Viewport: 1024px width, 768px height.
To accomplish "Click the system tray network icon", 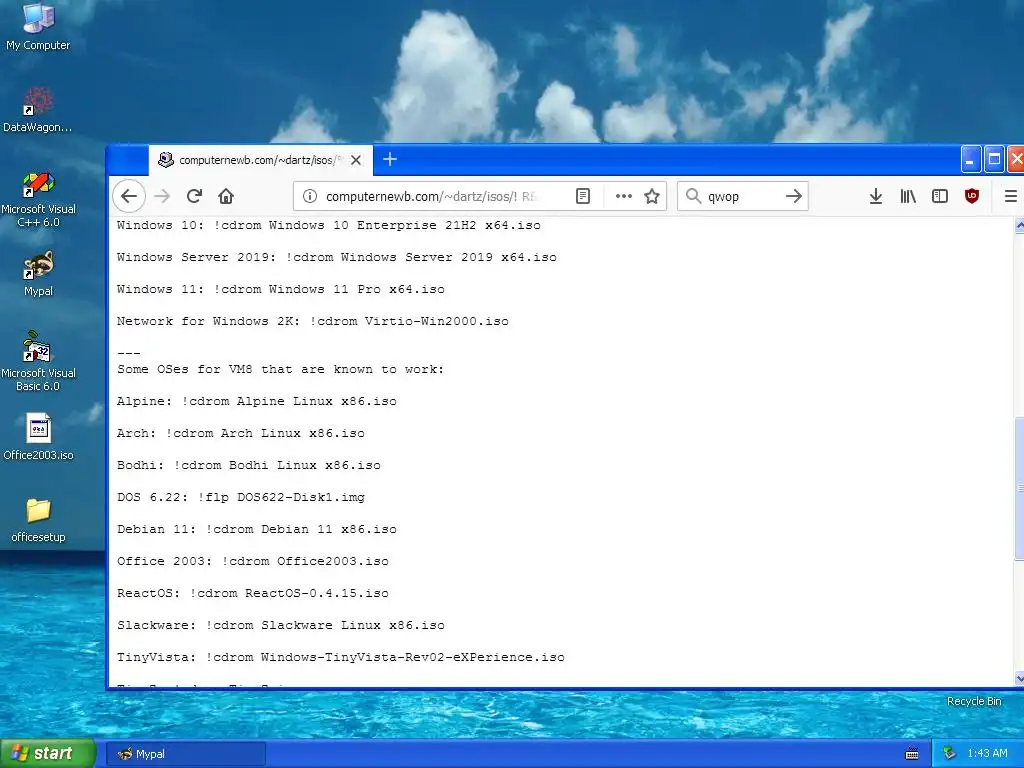I will click(x=950, y=754).
